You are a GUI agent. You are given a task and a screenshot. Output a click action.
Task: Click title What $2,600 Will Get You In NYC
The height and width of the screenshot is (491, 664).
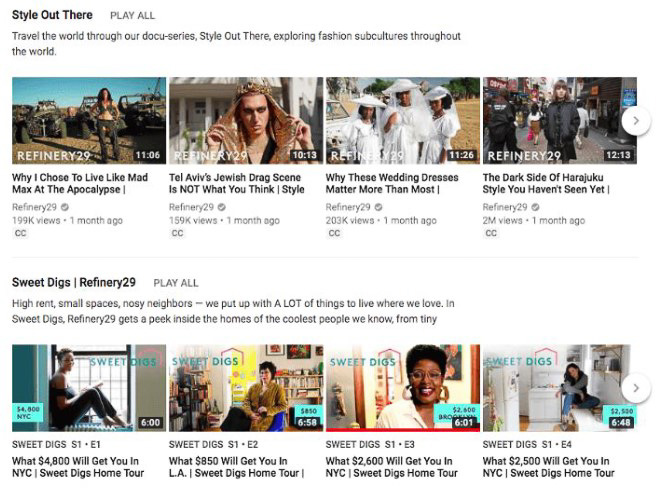[x=392, y=467]
